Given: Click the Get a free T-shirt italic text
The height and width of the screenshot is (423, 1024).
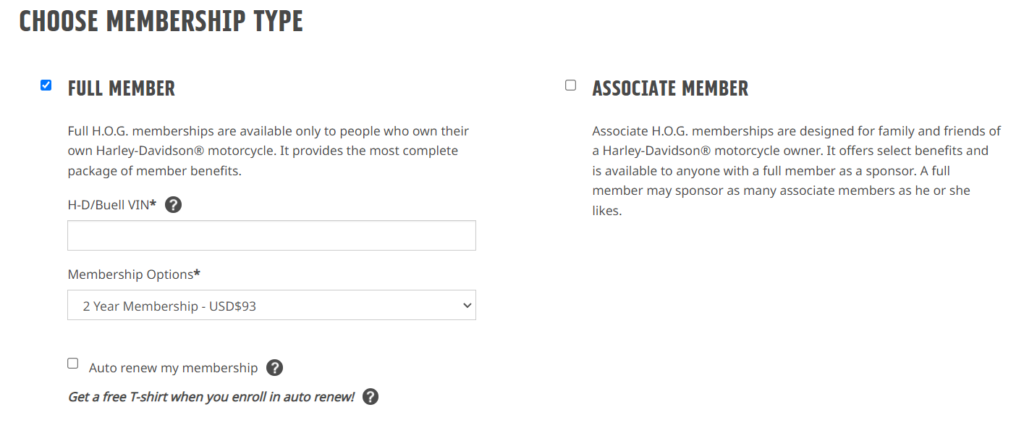Looking at the screenshot, I should [211, 396].
